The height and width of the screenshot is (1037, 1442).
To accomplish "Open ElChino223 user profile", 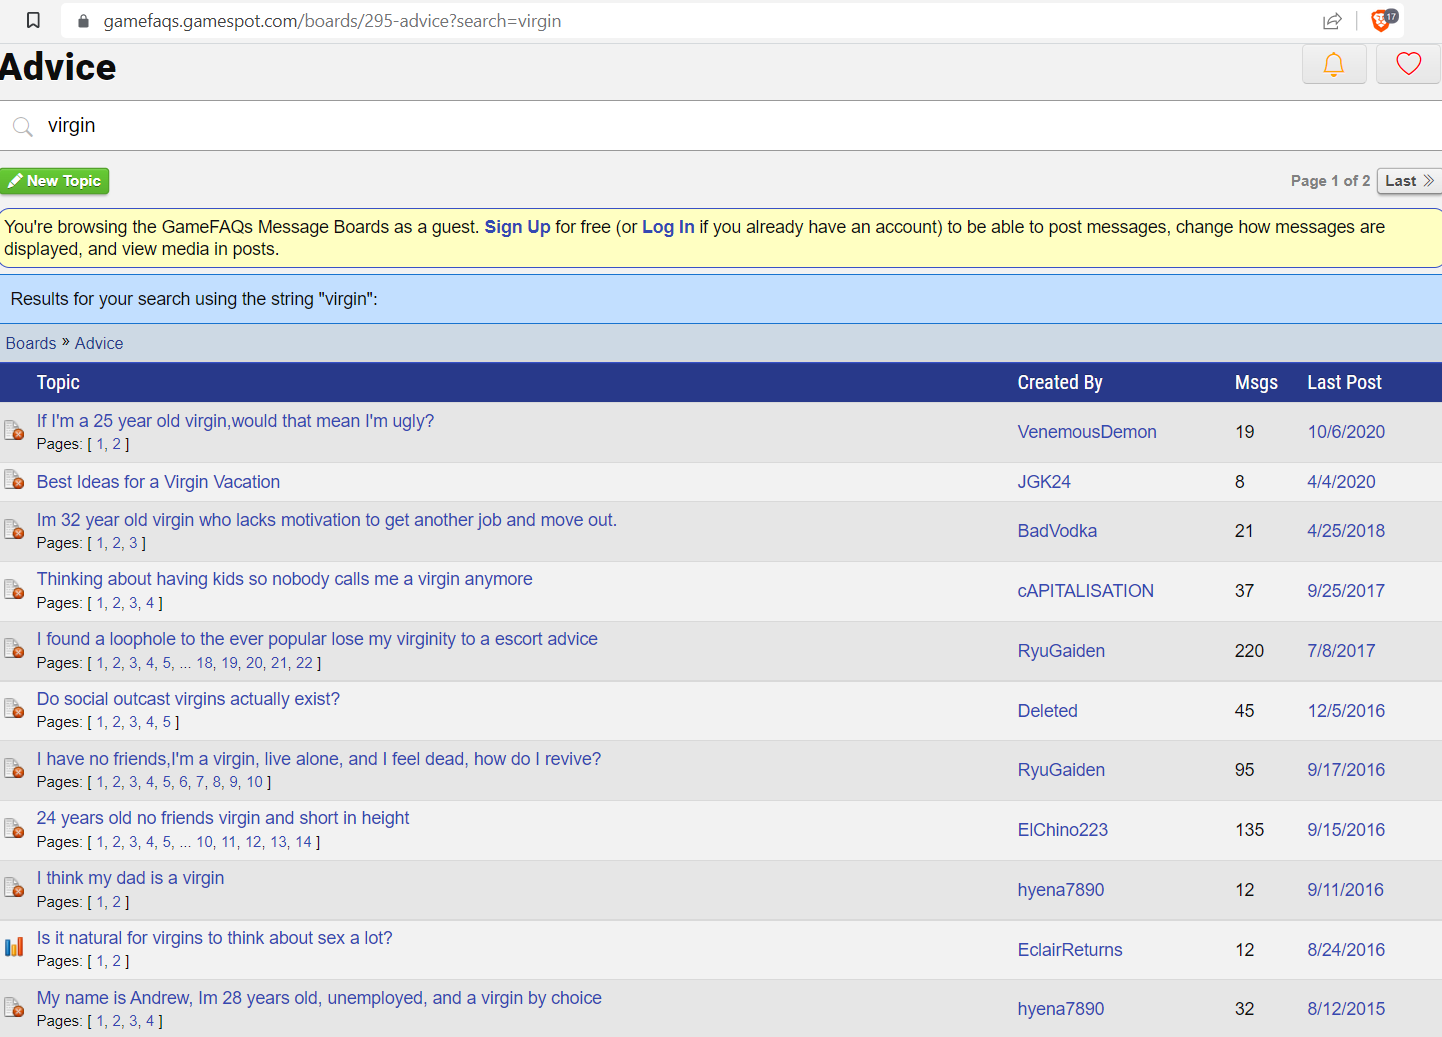I will tap(1063, 830).
